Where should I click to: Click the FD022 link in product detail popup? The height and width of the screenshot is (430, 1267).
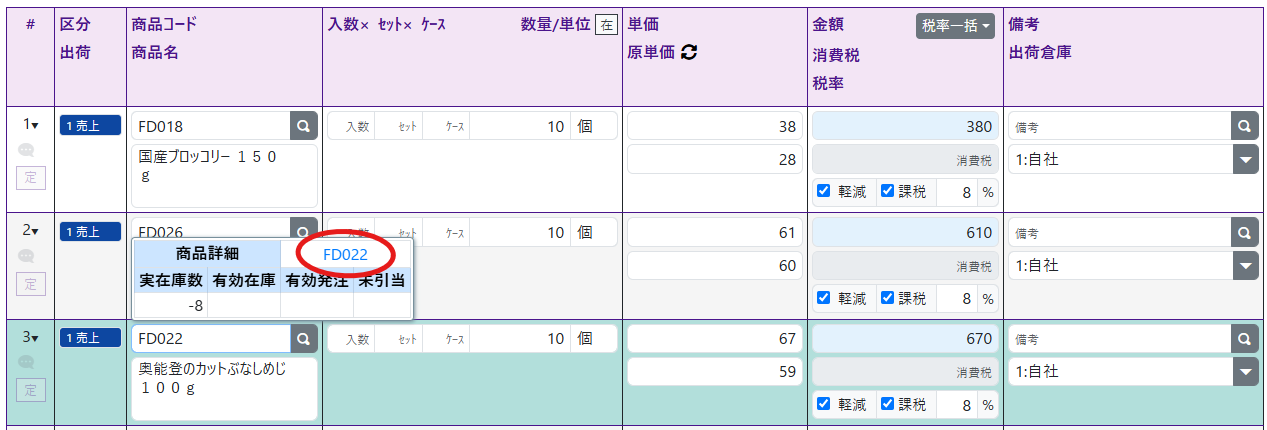(x=345, y=254)
